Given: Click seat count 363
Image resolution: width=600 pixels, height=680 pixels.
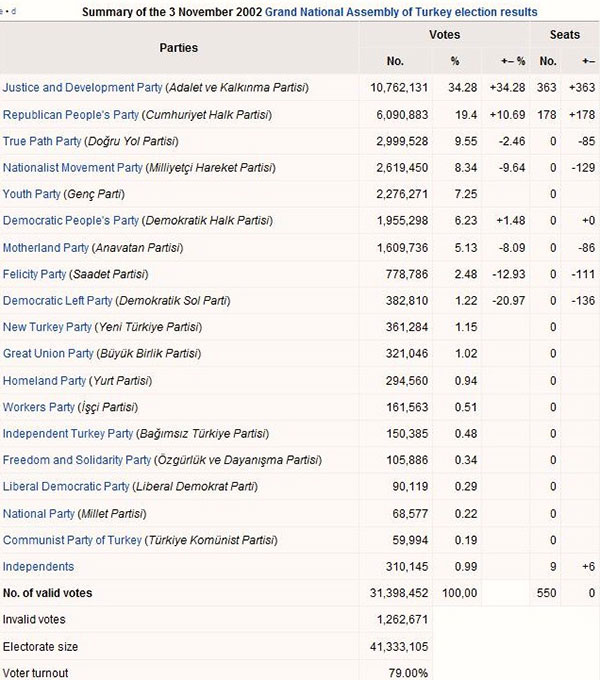Looking at the screenshot, I should (x=546, y=88).
